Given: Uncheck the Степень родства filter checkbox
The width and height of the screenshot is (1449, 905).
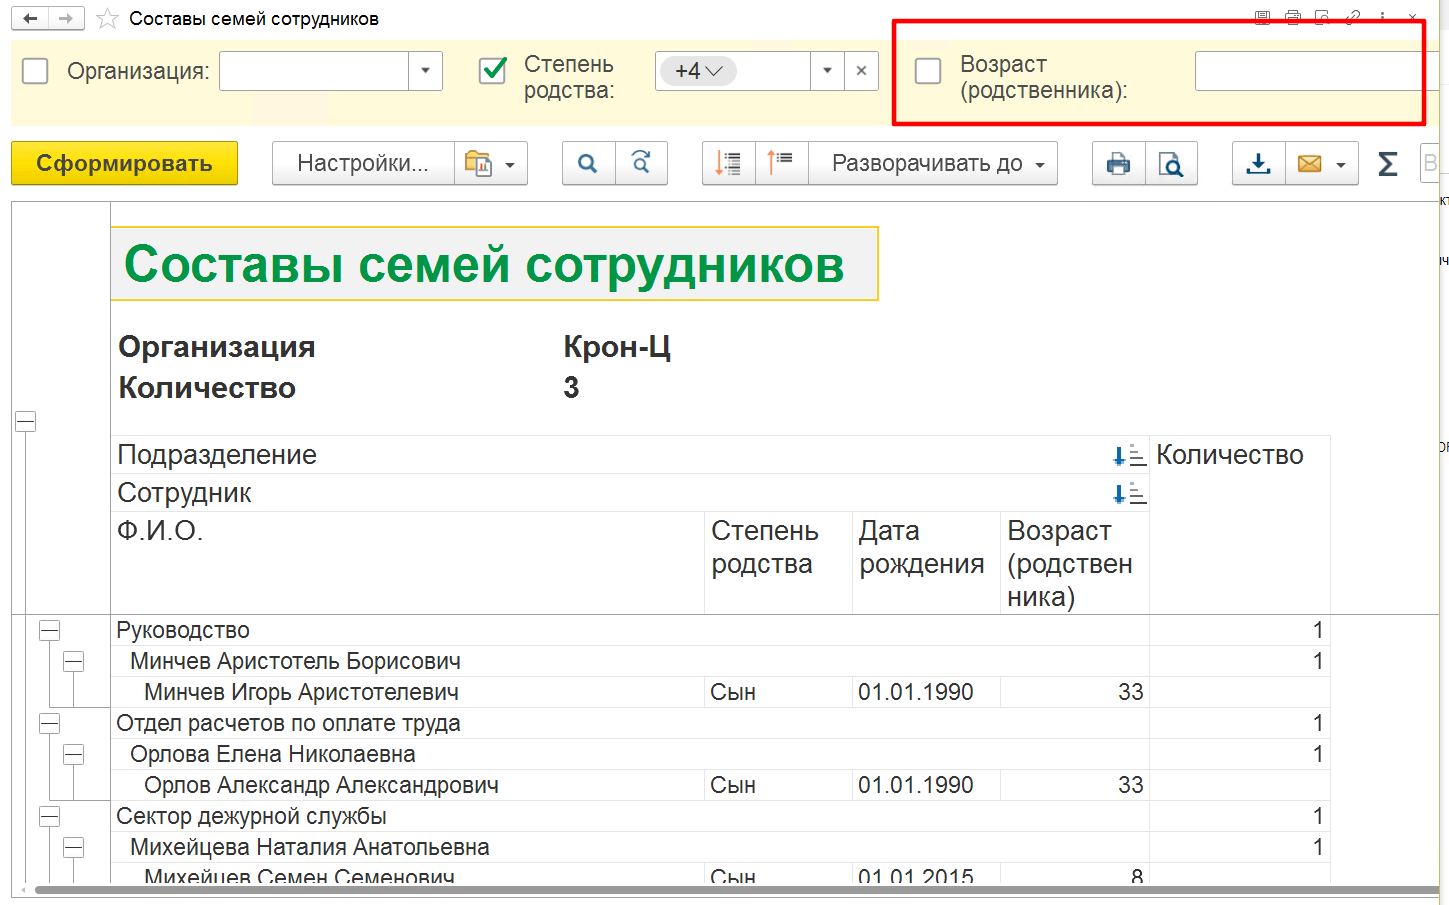Looking at the screenshot, I should pyautogui.click(x=493, y=71).
